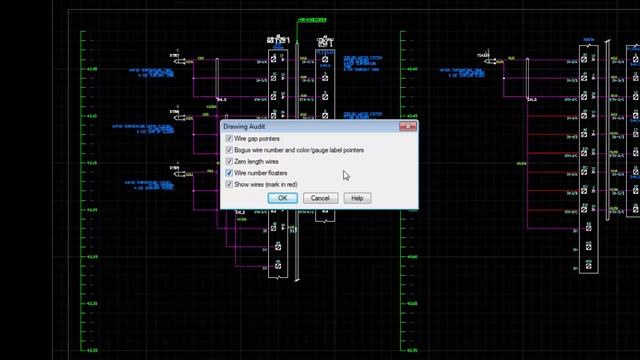Close the Drawing Audit dialog with X
This screenshot has width=640, height=360.
408,127
